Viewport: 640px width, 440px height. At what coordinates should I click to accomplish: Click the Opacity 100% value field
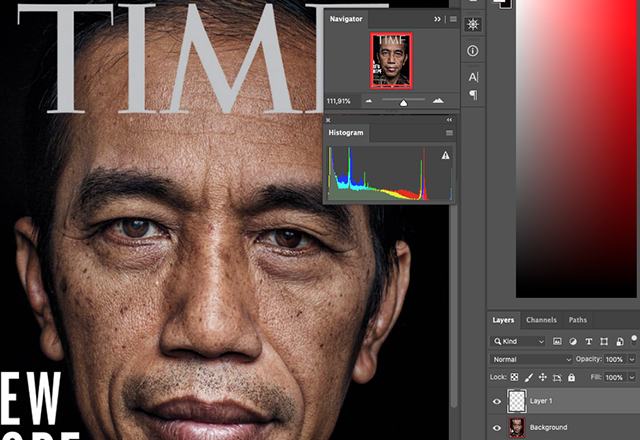point(615,359)
